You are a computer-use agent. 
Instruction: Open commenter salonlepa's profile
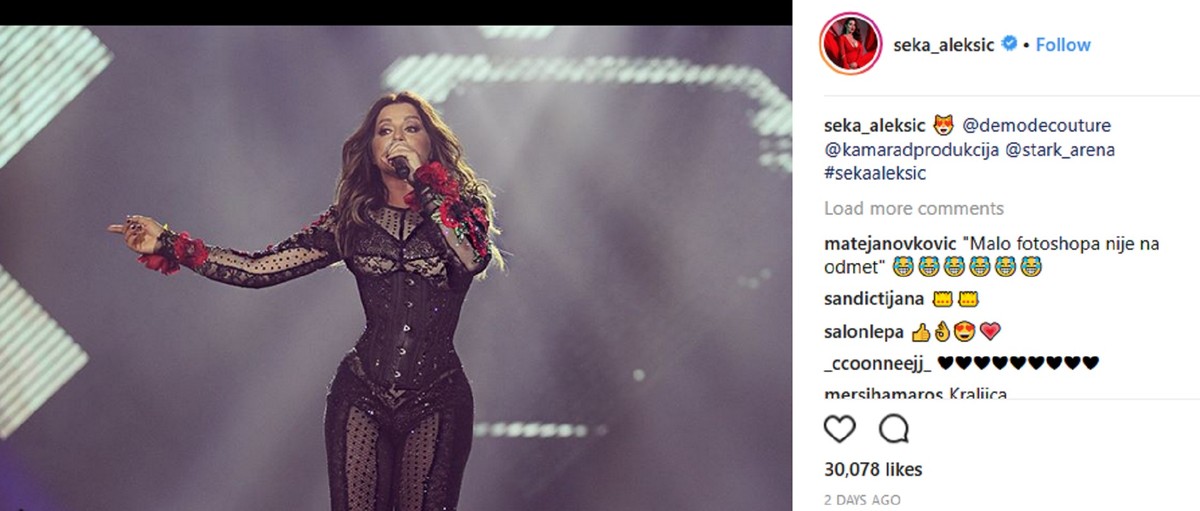864,331
